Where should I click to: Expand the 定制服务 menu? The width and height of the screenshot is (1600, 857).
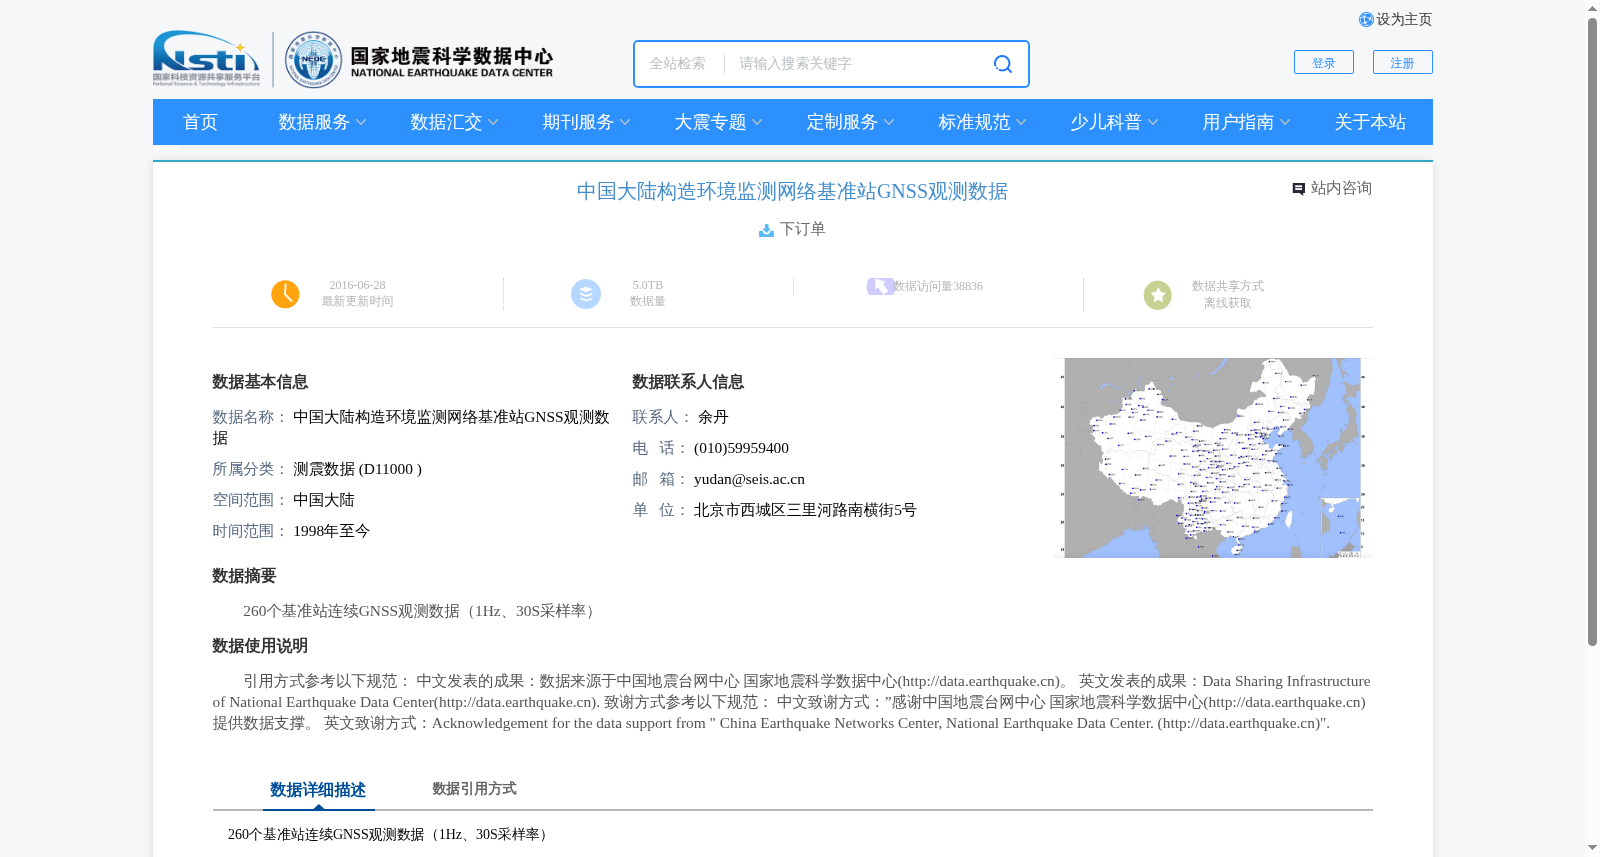click(x=850, y=122)
